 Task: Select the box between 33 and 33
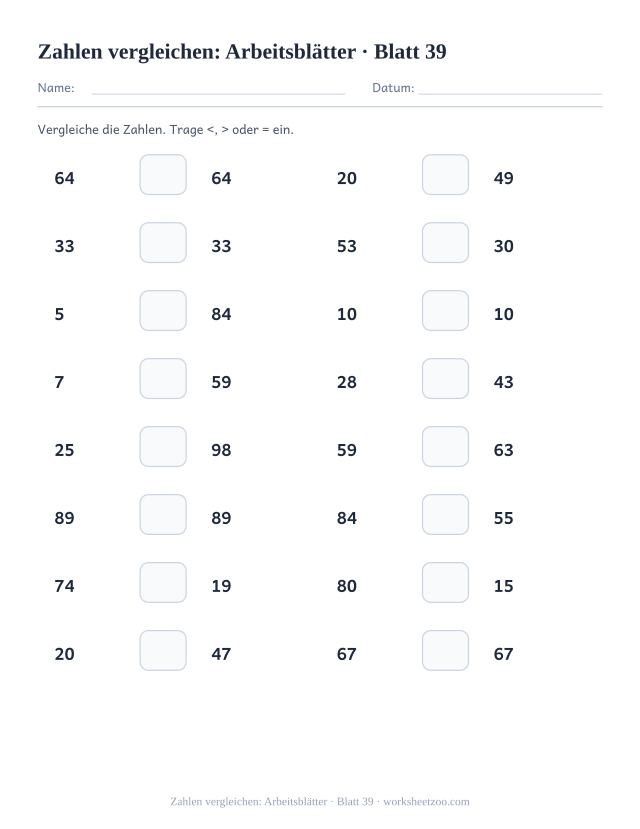pyautogui.click(x=163, y=243)
